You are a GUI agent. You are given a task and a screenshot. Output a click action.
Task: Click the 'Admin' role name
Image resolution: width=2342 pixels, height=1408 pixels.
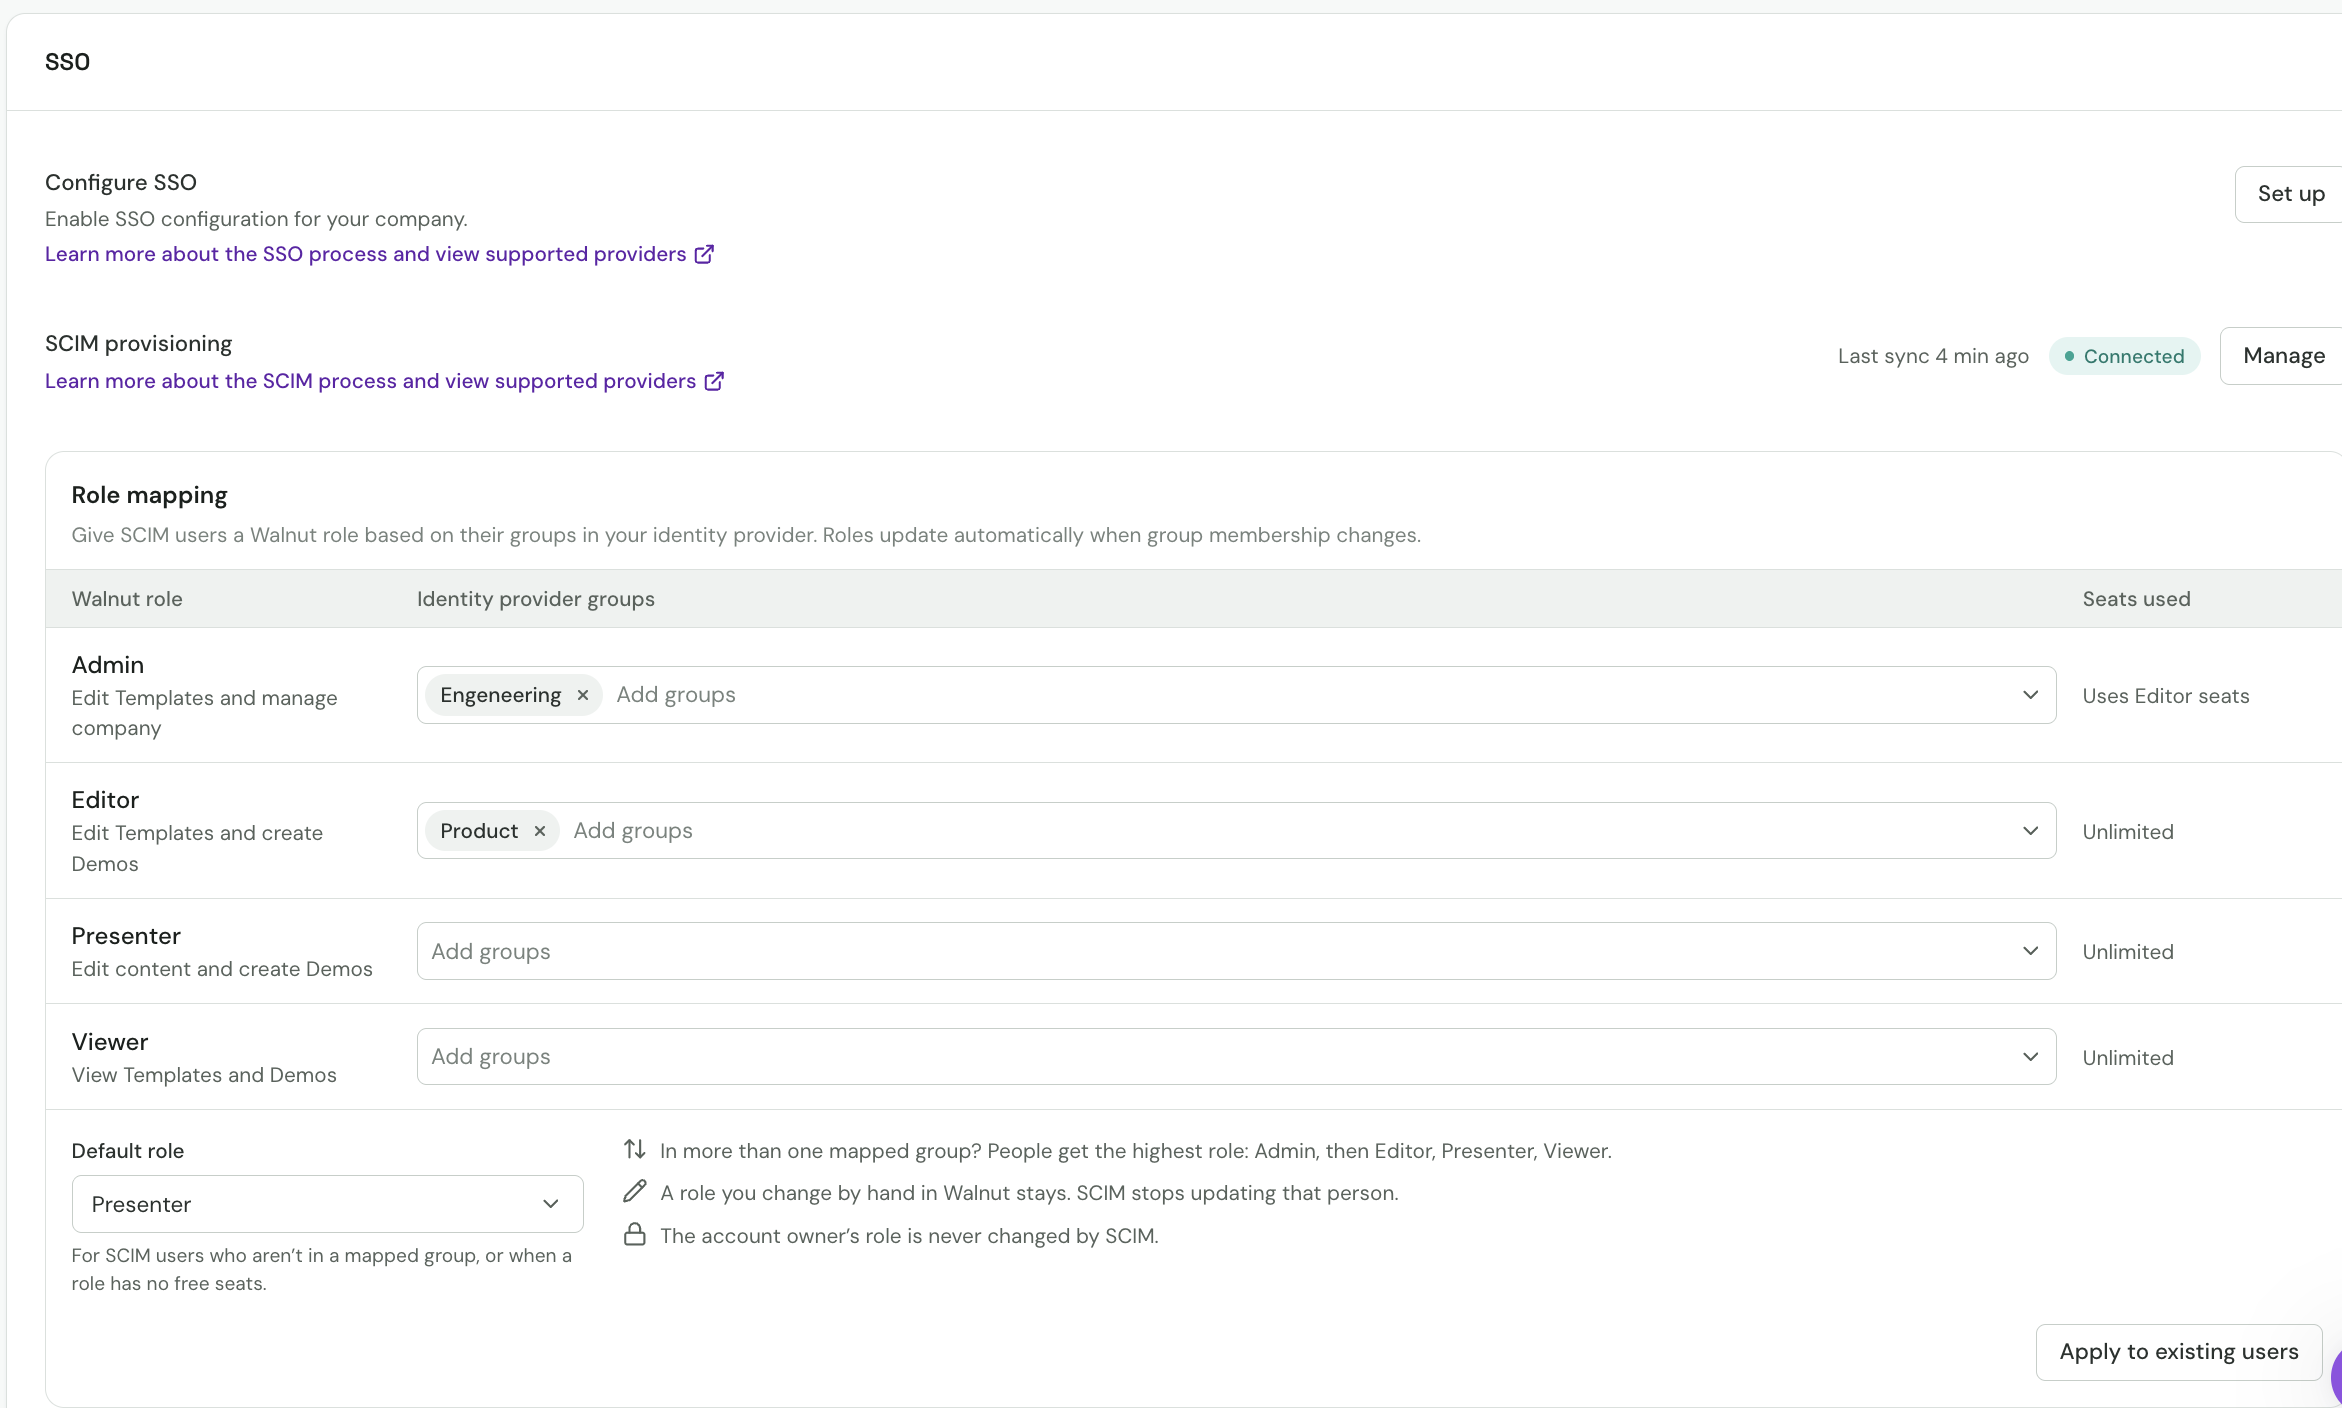click(x=108, y=665)
